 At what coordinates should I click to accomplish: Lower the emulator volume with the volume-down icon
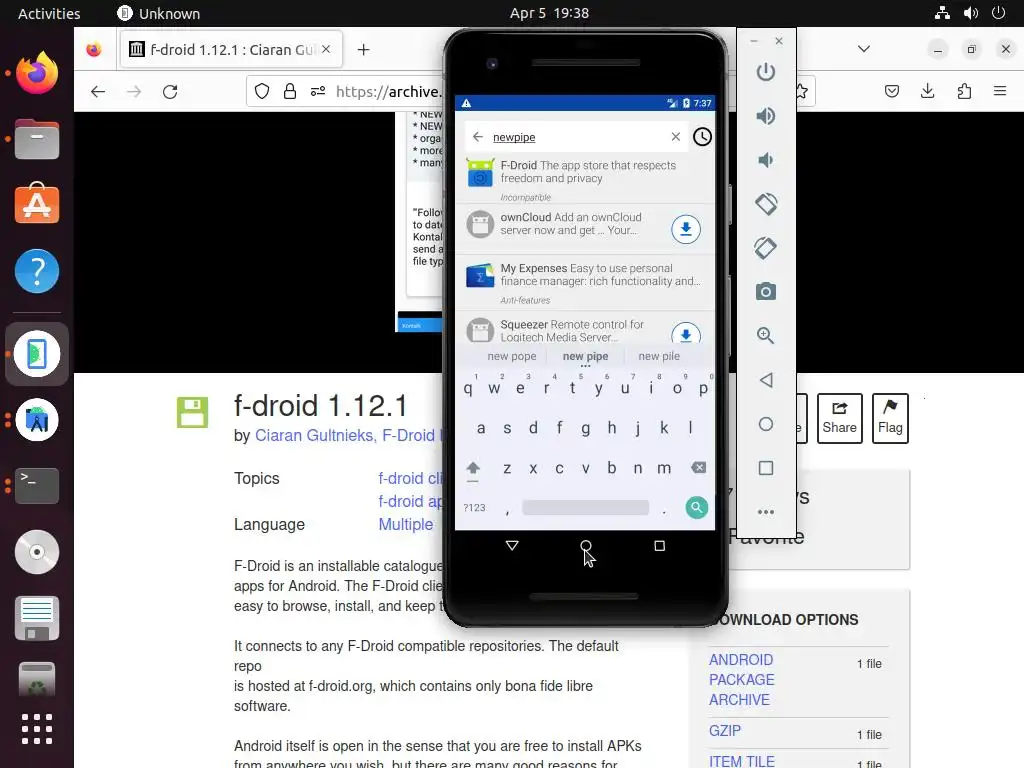point(765,160)
